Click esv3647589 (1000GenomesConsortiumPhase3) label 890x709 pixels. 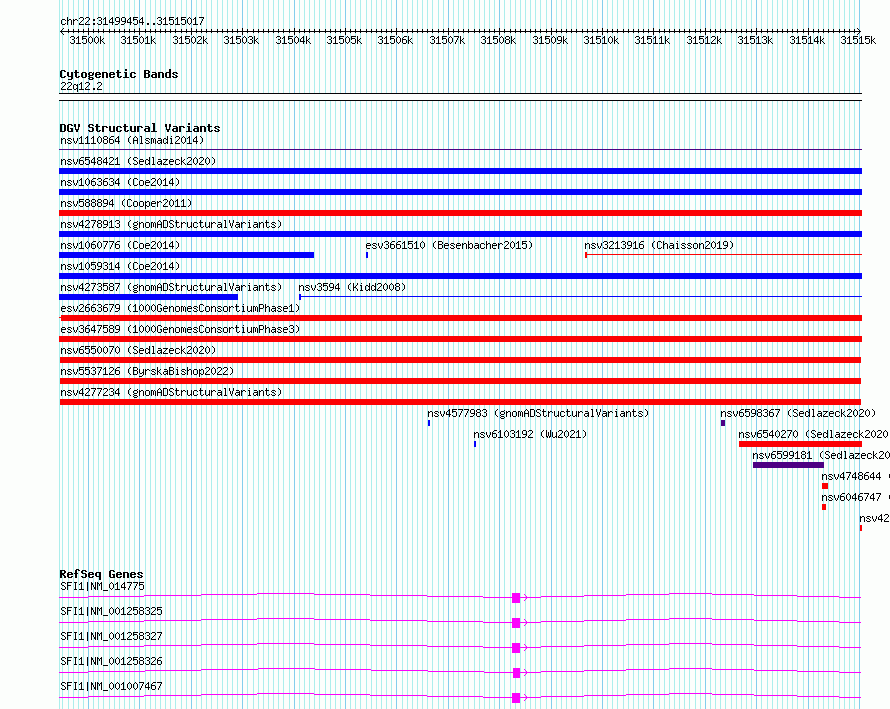point(180,329)
